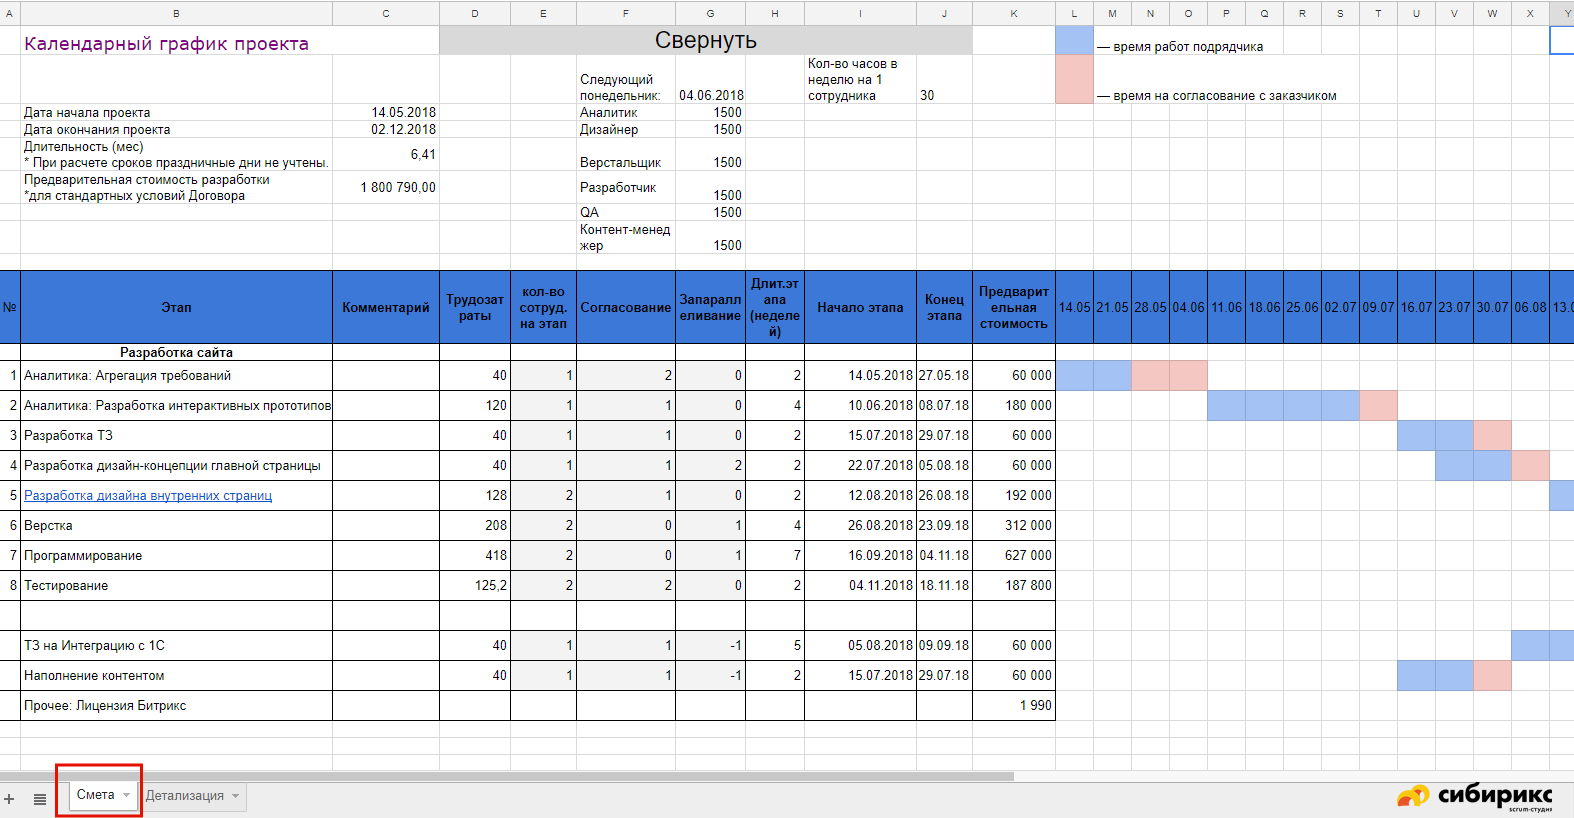
Task: Click the 09.07 week header
Action: point(1378,308)
